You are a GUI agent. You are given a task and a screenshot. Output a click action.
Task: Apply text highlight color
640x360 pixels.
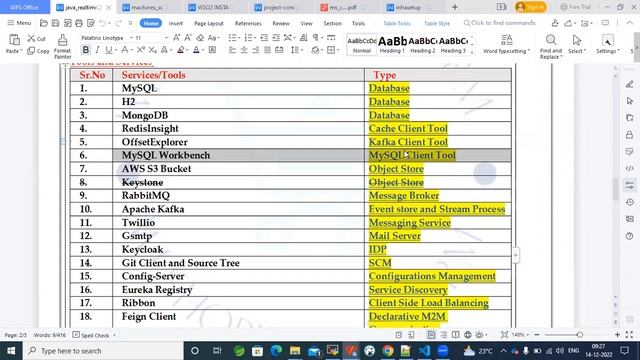pyautogui.click(x=181, y=50)
